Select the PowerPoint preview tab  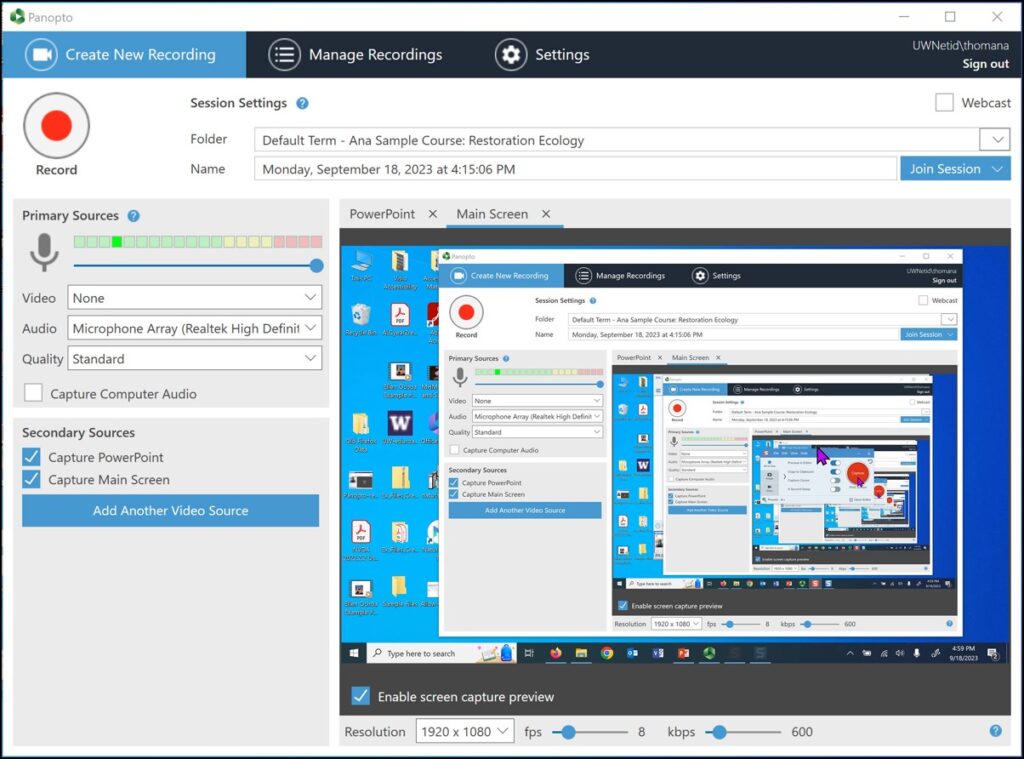click(382, 214)
